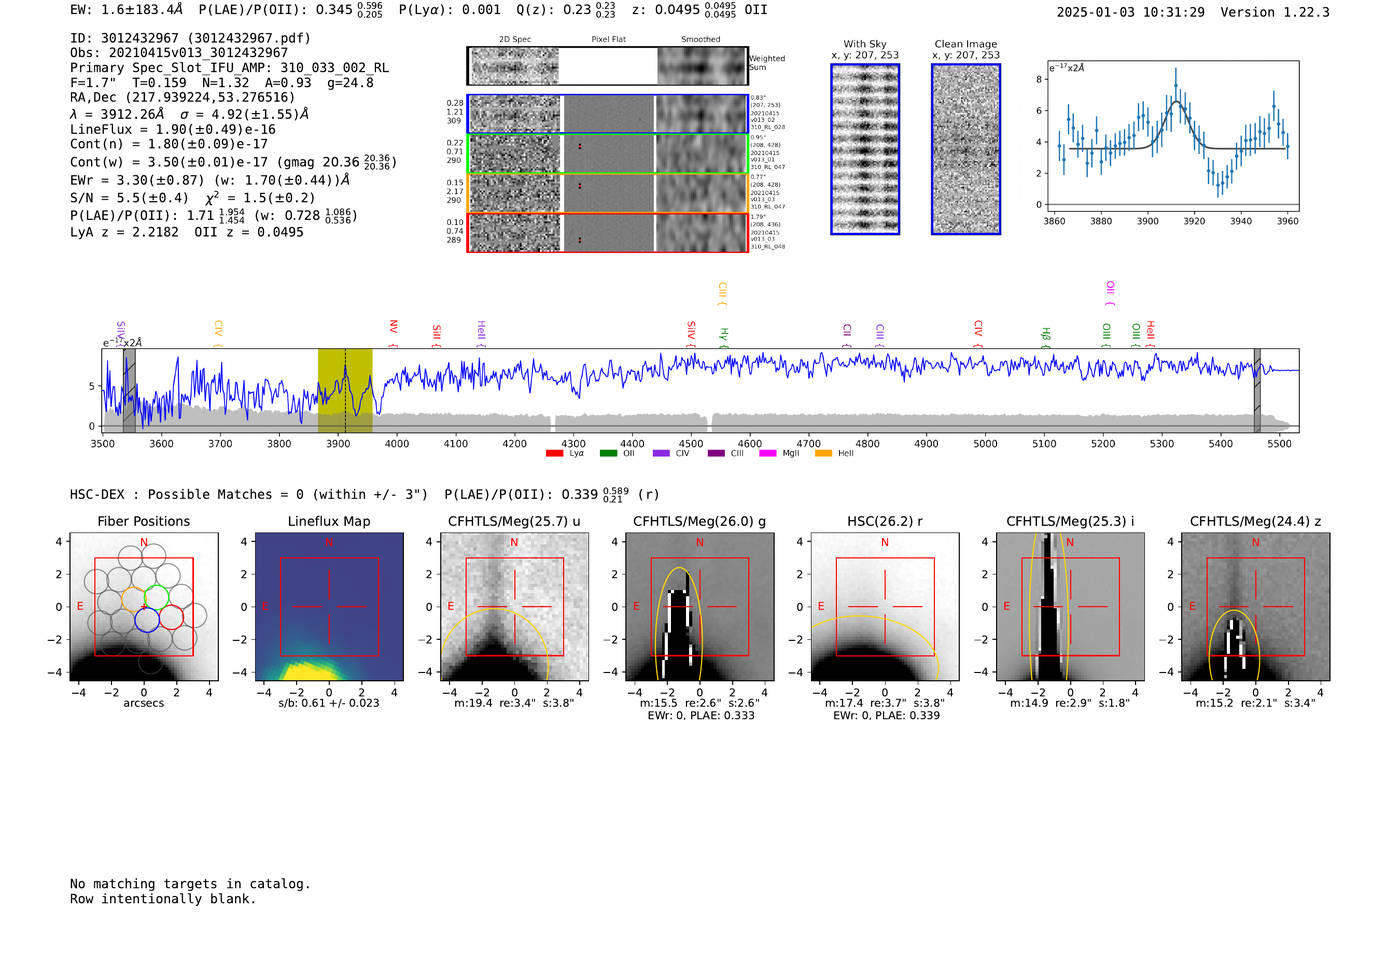Open the CFHTLS/Meg(26.0) g image

pos(699,607)
